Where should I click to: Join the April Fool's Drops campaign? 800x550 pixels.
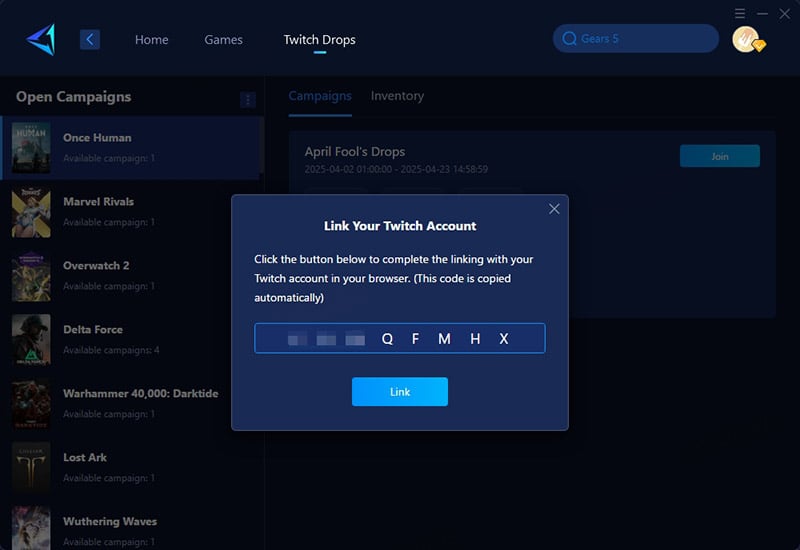click(719, 156)
